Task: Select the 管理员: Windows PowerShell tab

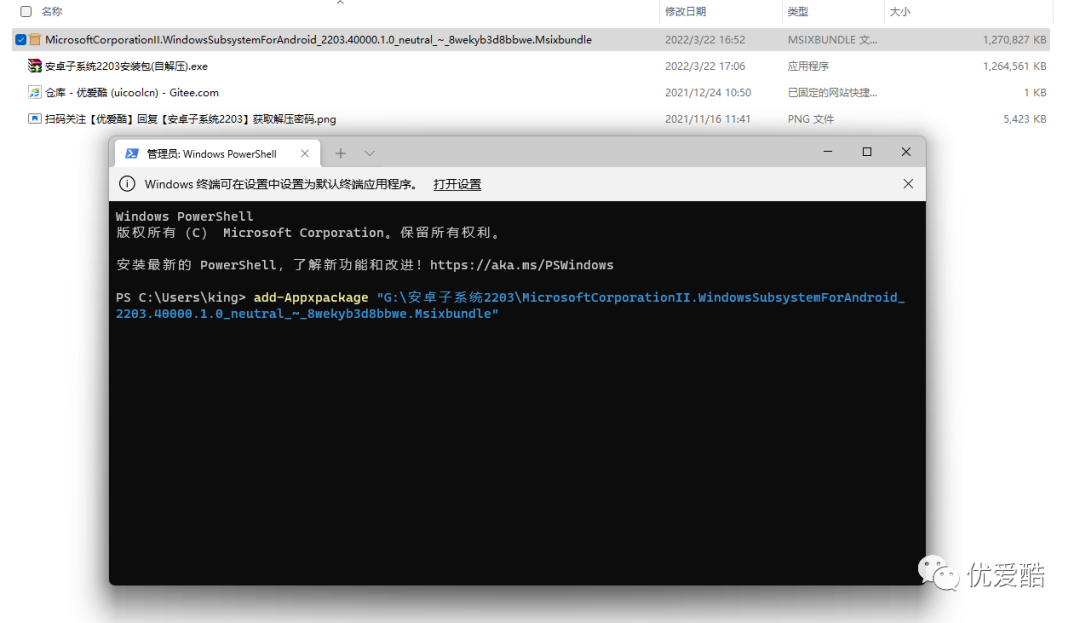Action: tap(218, 154)
